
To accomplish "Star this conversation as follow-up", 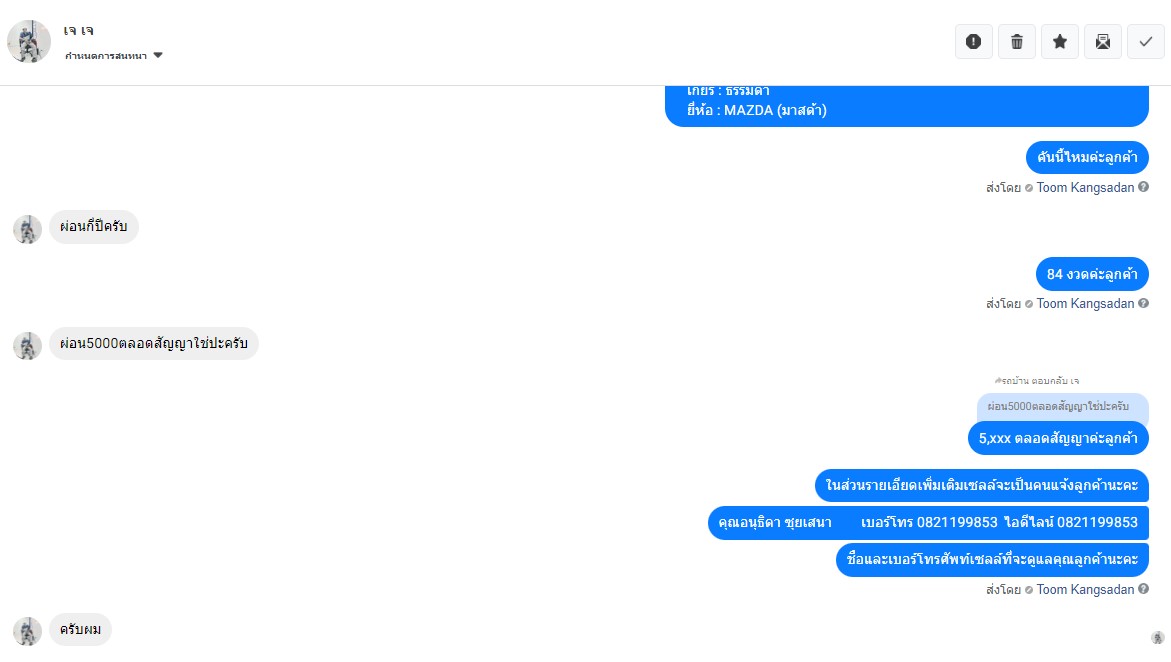I will coord(1060,42).
